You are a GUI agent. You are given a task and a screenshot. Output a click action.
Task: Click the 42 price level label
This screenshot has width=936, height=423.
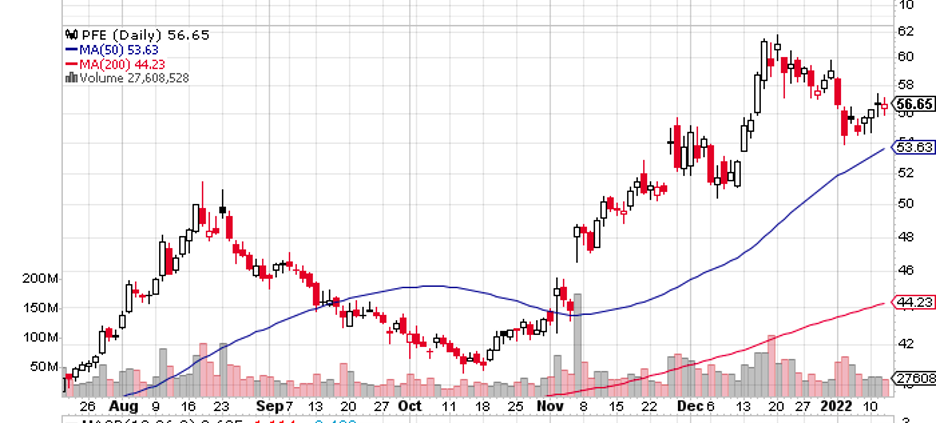pyautogui.click(x=906, y=343)
